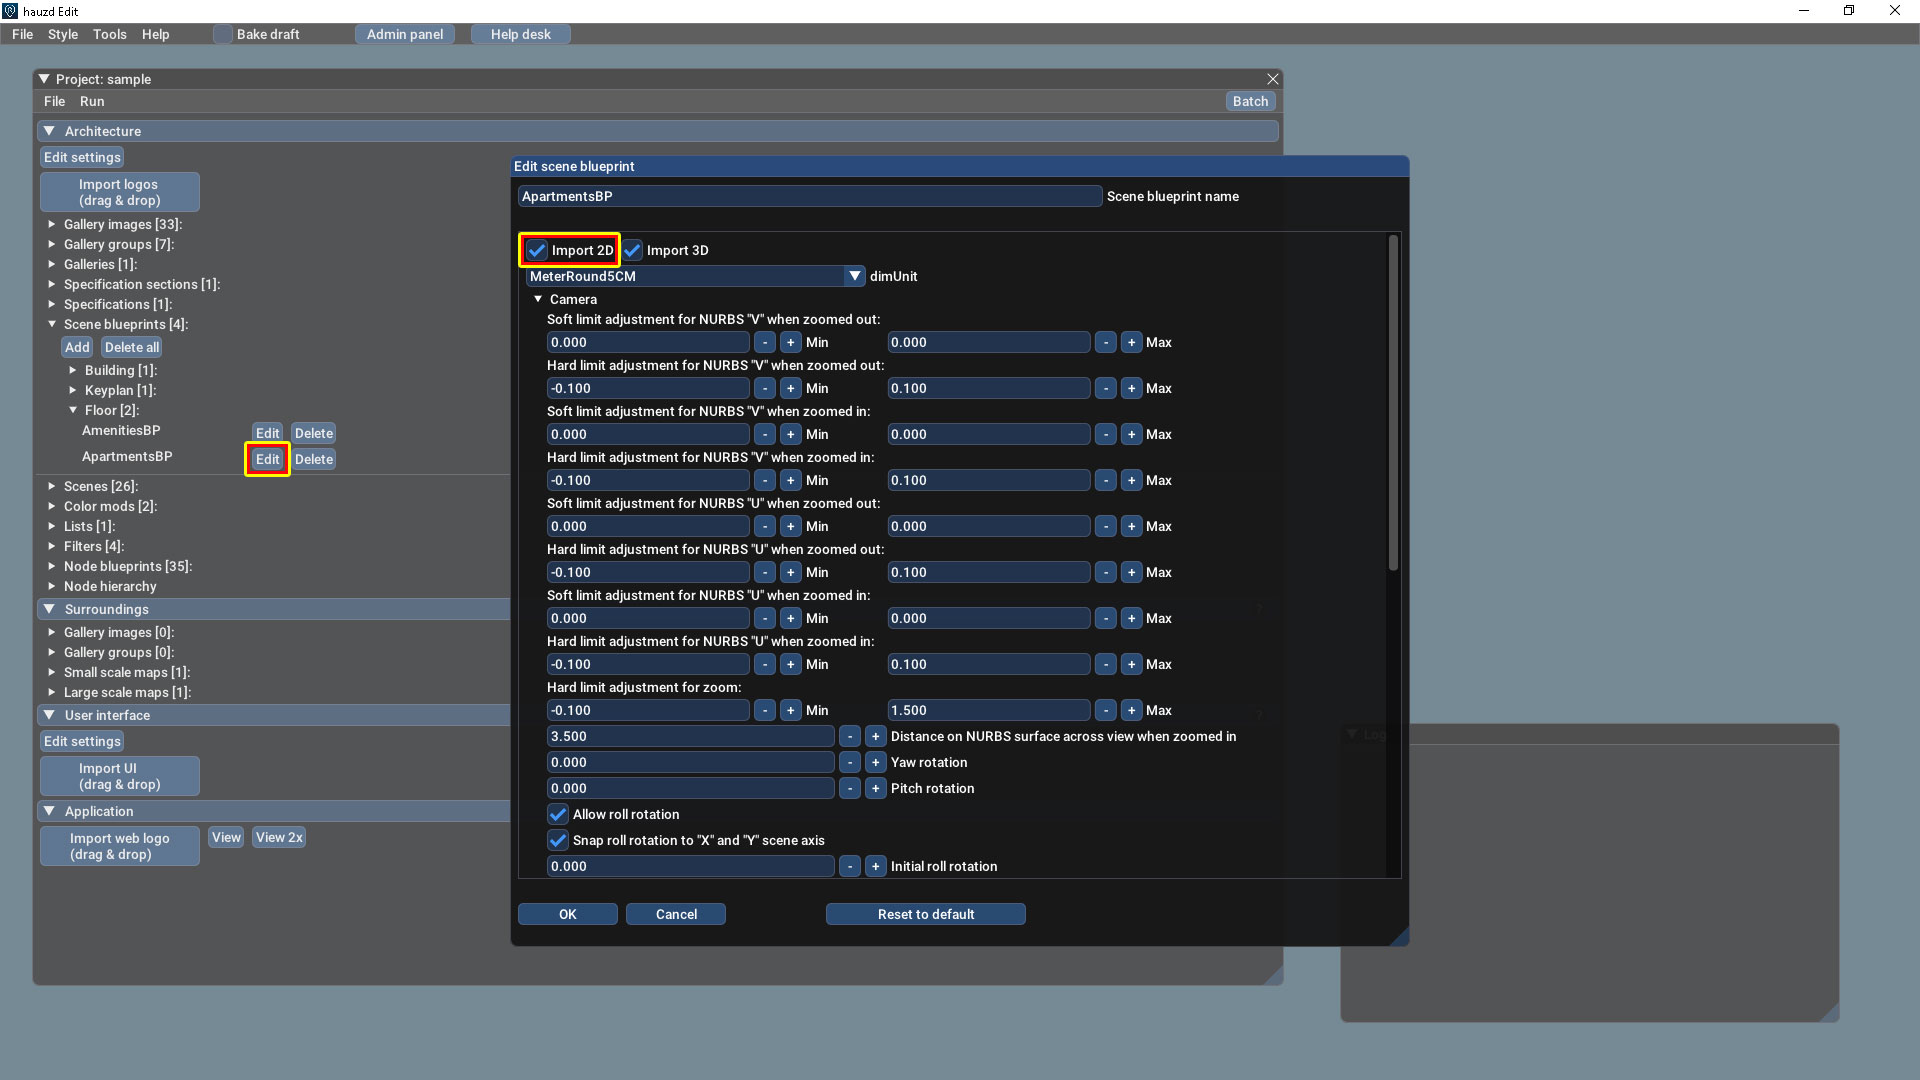Open the Style menu
The width and height of the screenshot is (1920, 1080).
(62, 34)
